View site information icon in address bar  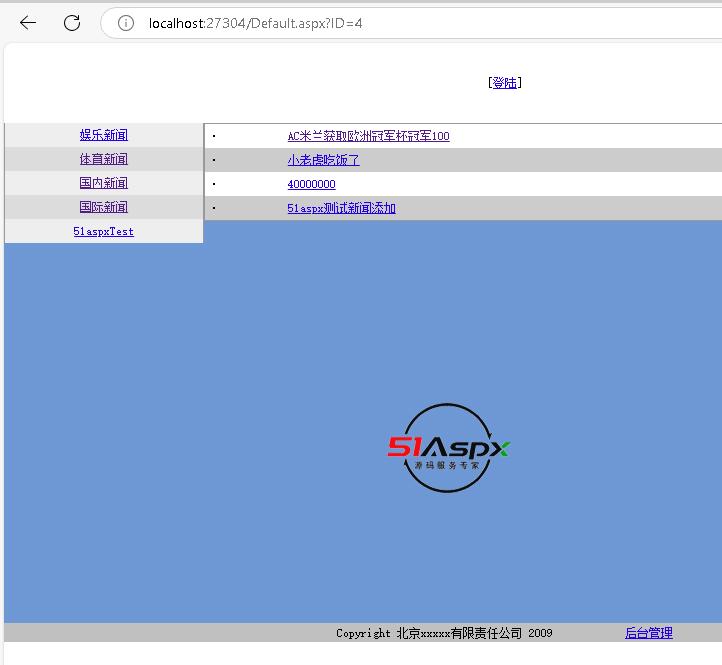click(x=126, y=23)
